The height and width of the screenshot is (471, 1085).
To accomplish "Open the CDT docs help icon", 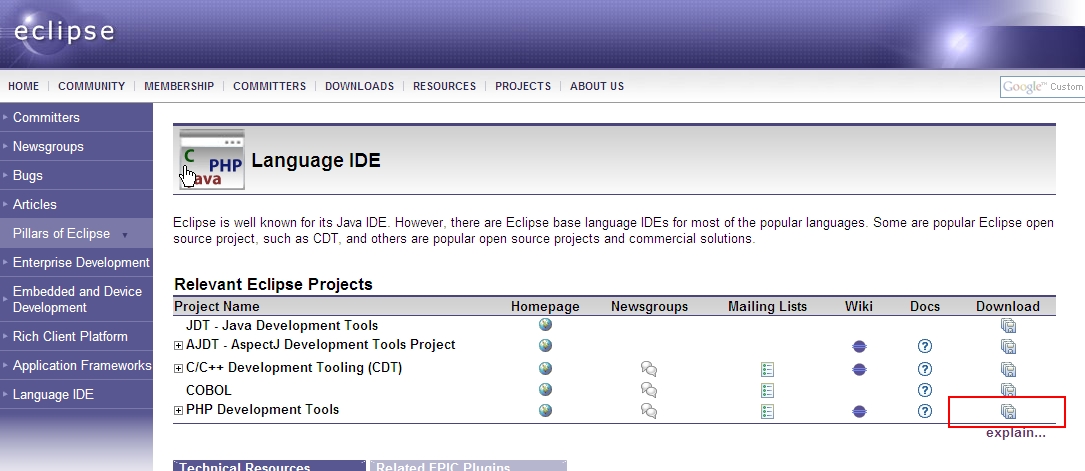I will (x=924, y=369).
